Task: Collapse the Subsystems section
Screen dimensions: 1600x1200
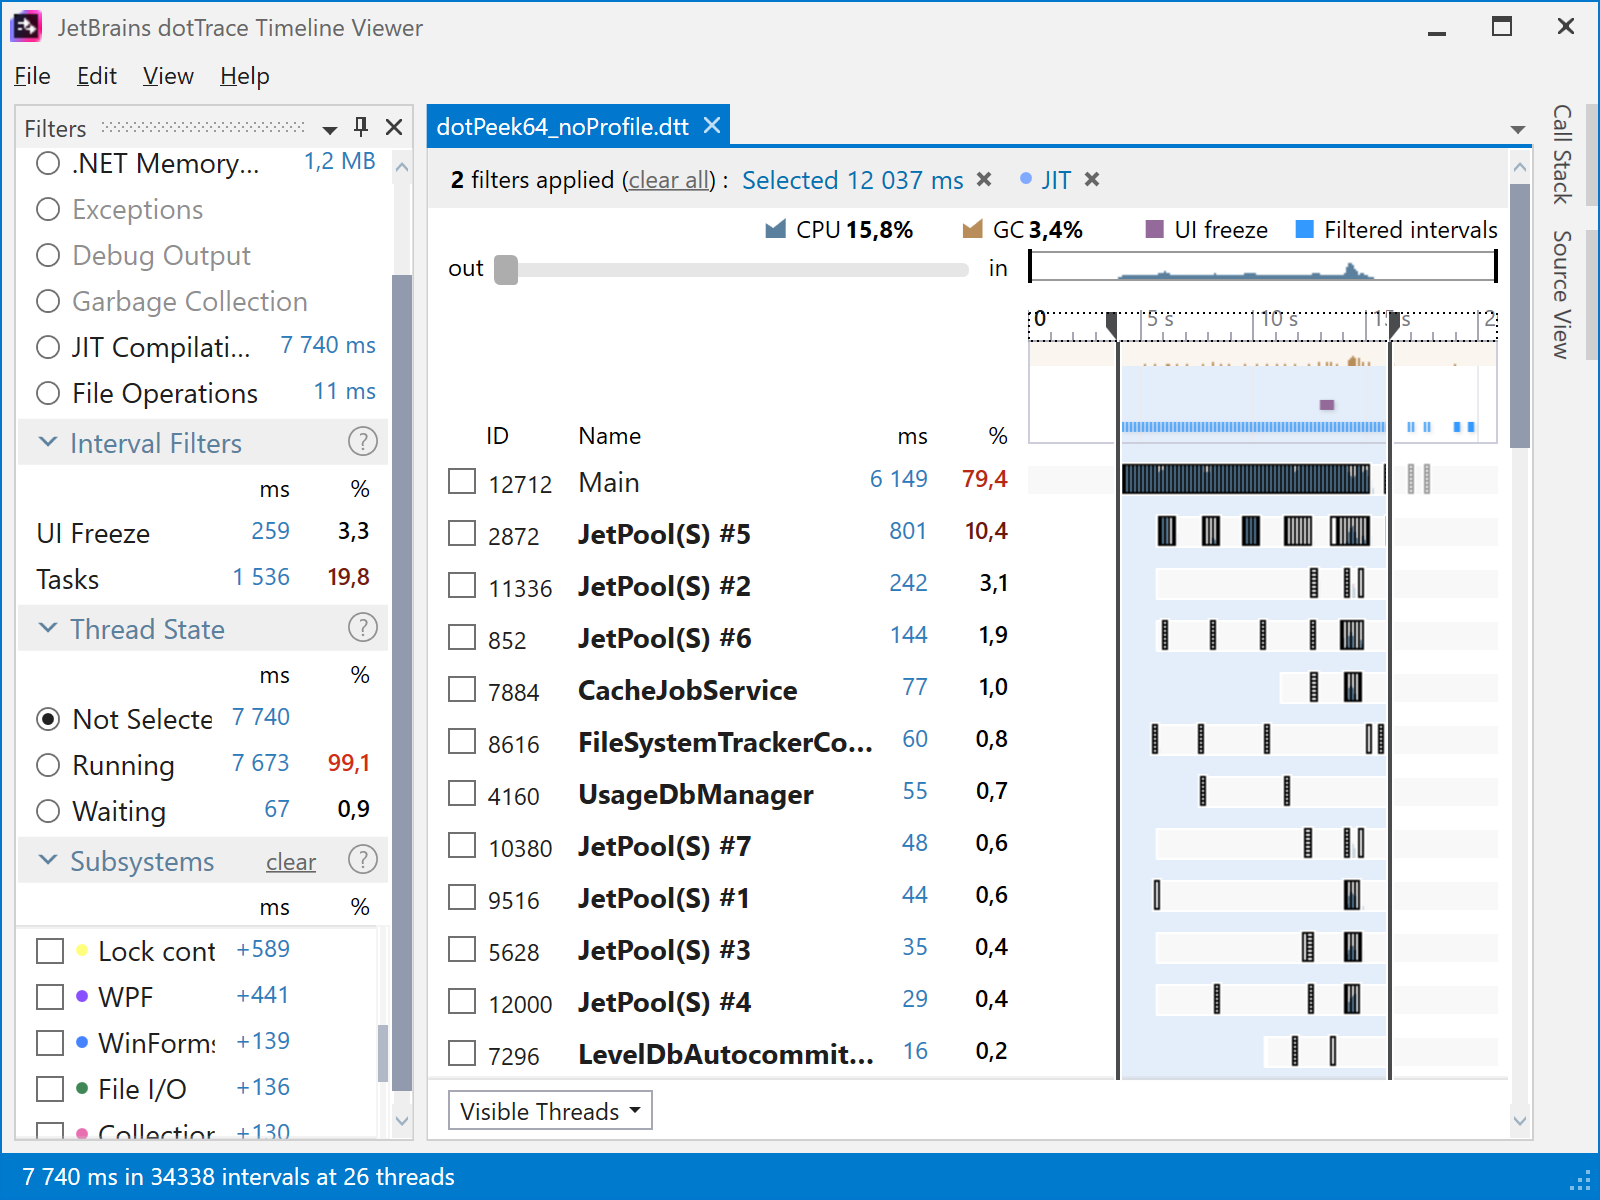Action: coord(47,860)
